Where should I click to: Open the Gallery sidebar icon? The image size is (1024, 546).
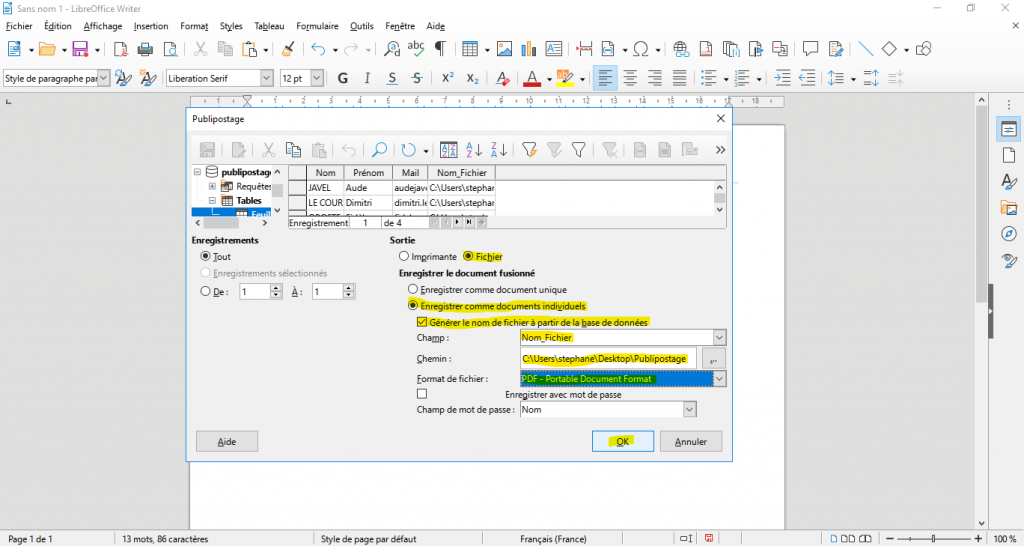tap(1009, 208)
